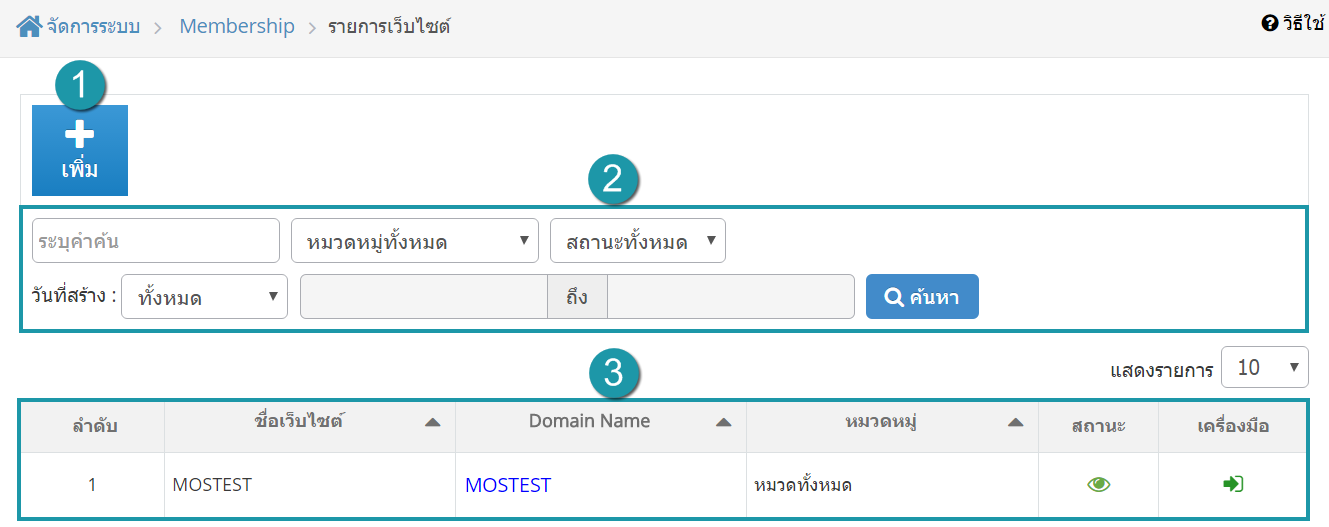This screenshot has width=1329, height=527.
Task: Click the เพิ่ม plus add button
Action: pos(80,150)
